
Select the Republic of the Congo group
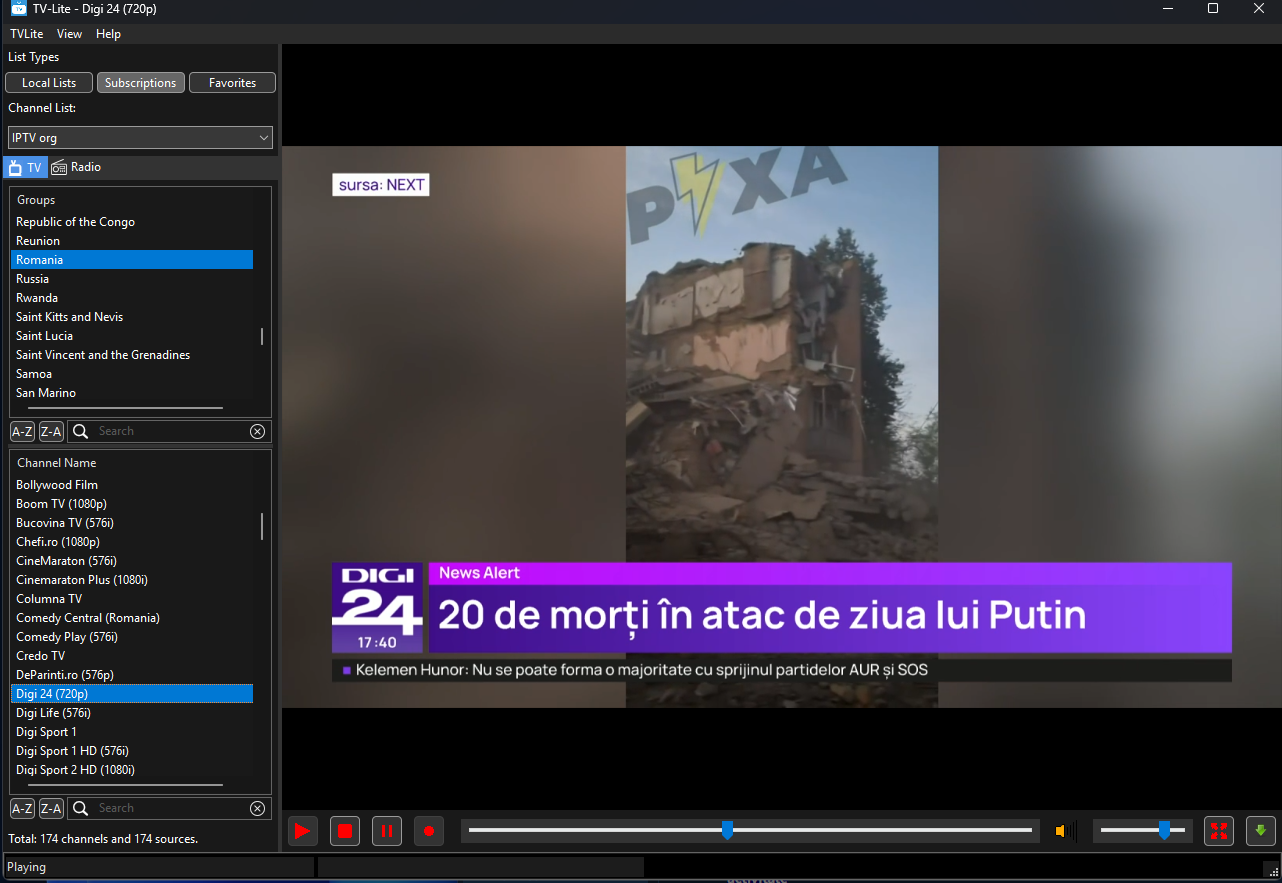point(132,222)
